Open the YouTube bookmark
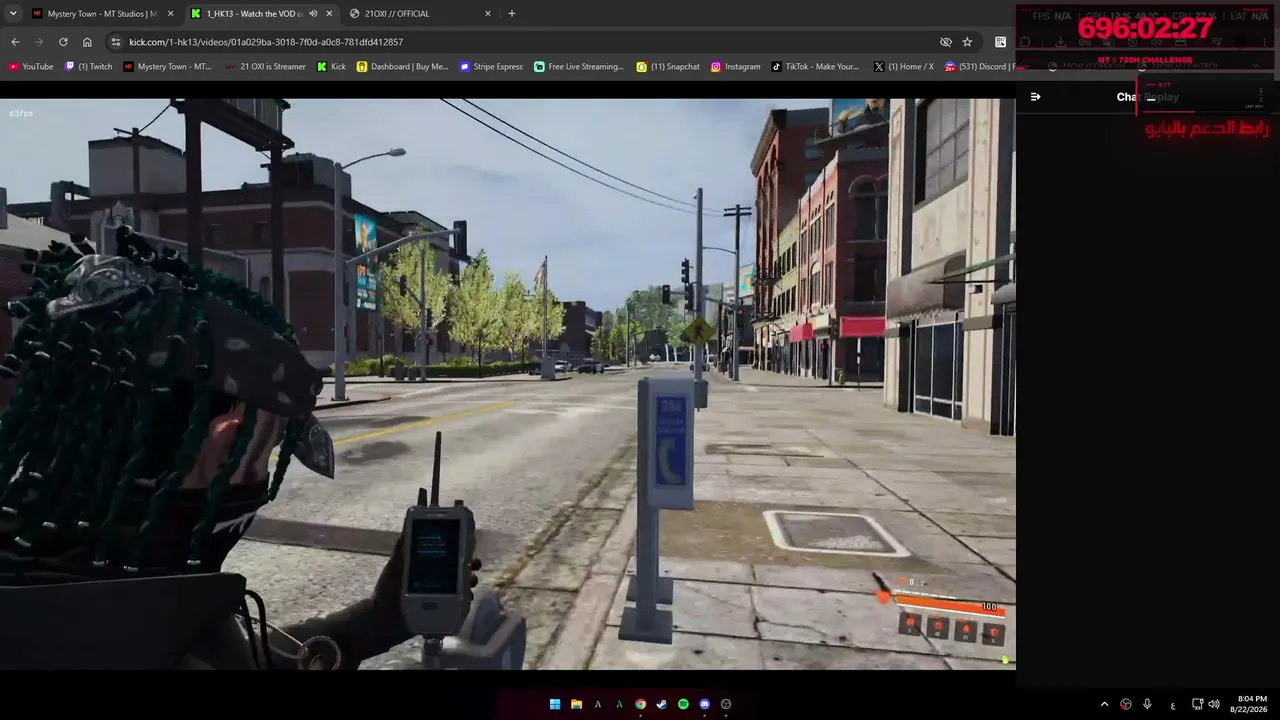Viewport: 1280px width, 720px height. click(31, 67)
